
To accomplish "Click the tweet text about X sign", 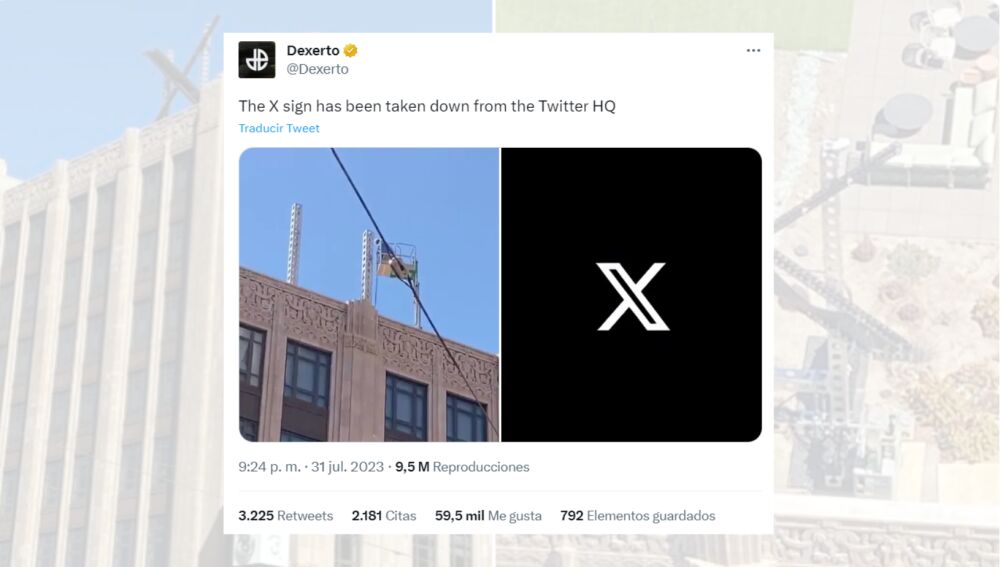I will click(x=427, y=106).
